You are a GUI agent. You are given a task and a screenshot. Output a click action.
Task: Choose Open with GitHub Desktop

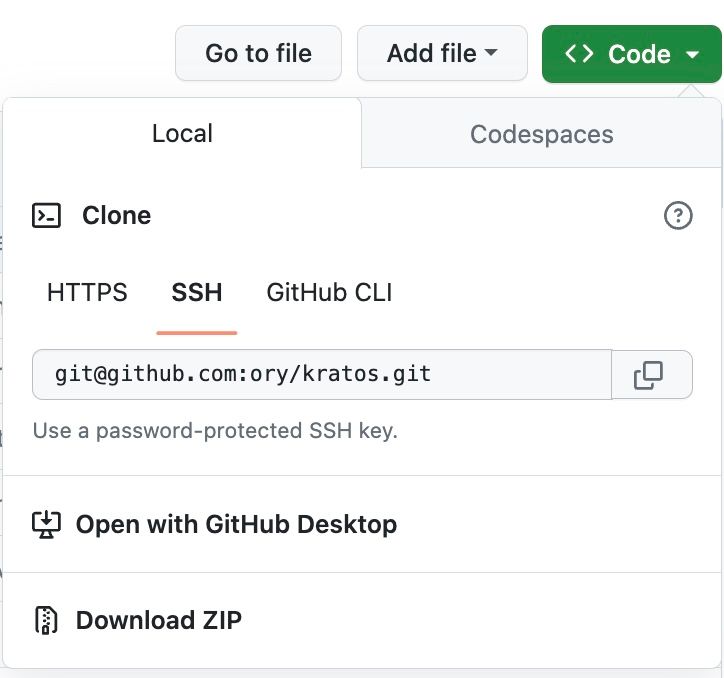(x=236, y=524)
